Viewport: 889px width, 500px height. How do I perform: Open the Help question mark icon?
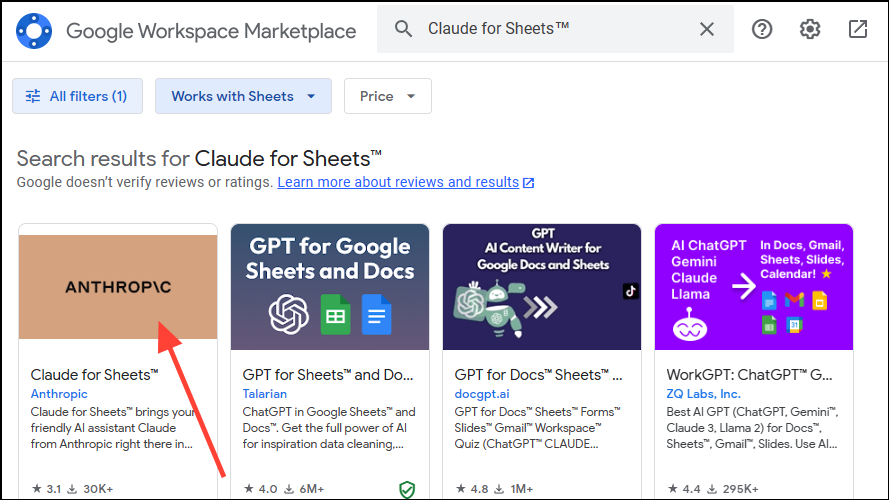(x=761, y=29)
